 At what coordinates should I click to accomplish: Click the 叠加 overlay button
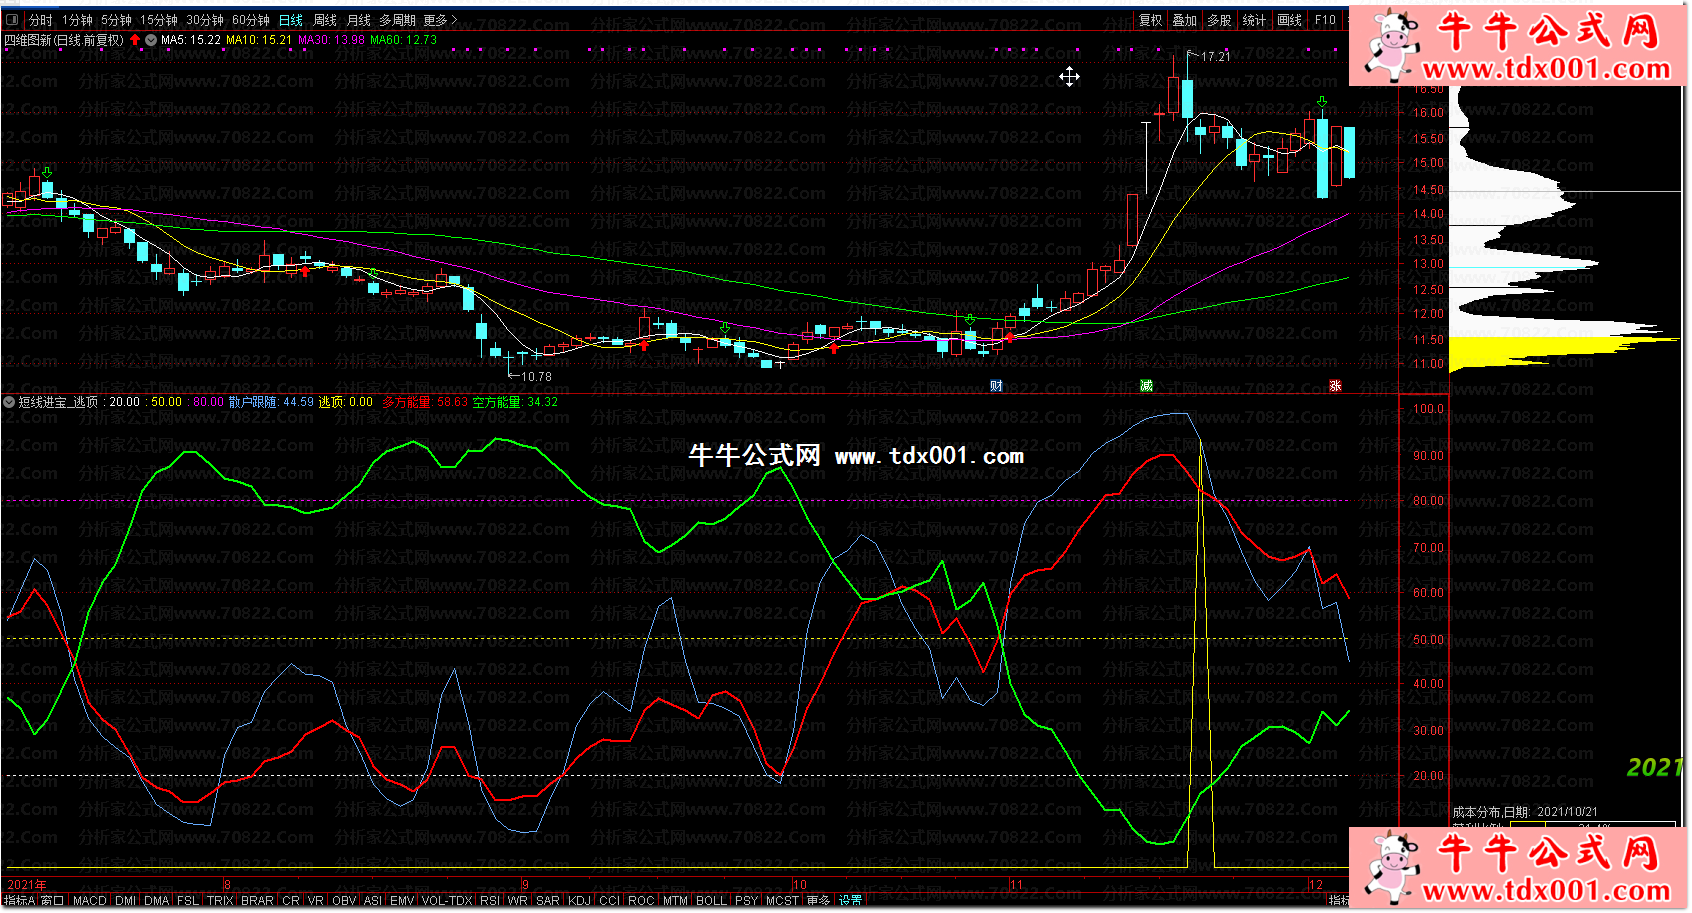(1185, 20)
